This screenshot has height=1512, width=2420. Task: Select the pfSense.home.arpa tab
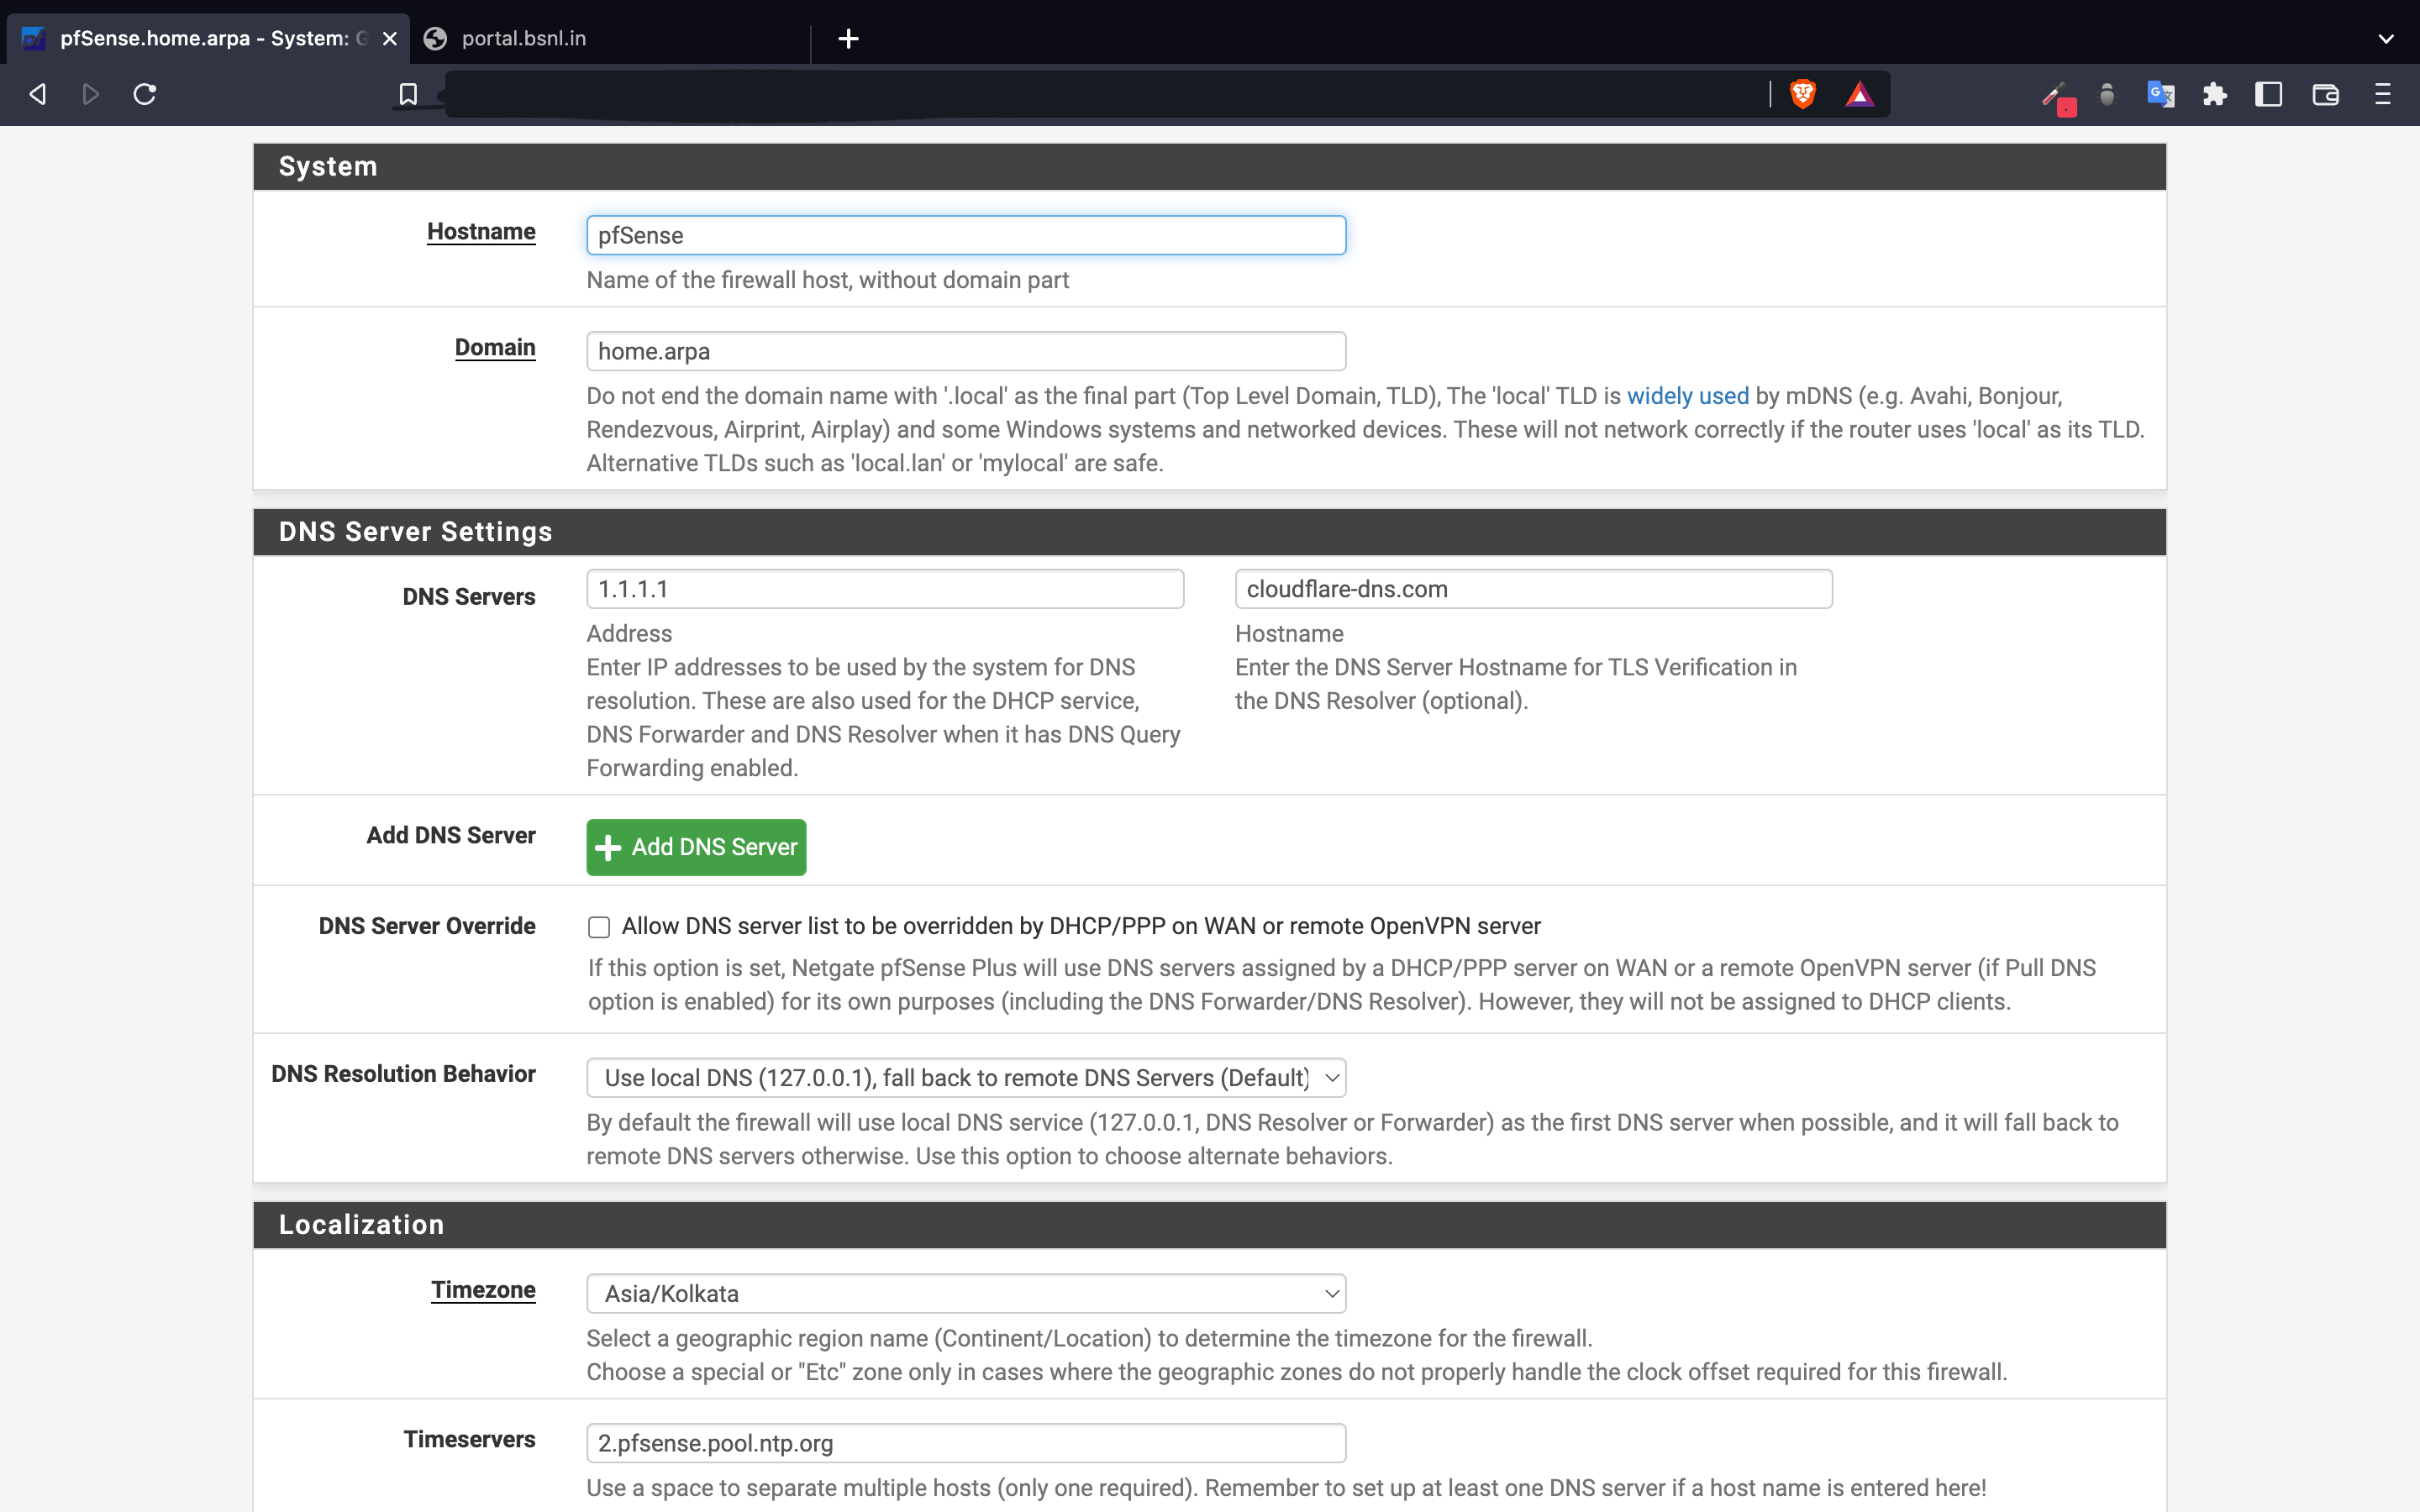click(208, 38)
